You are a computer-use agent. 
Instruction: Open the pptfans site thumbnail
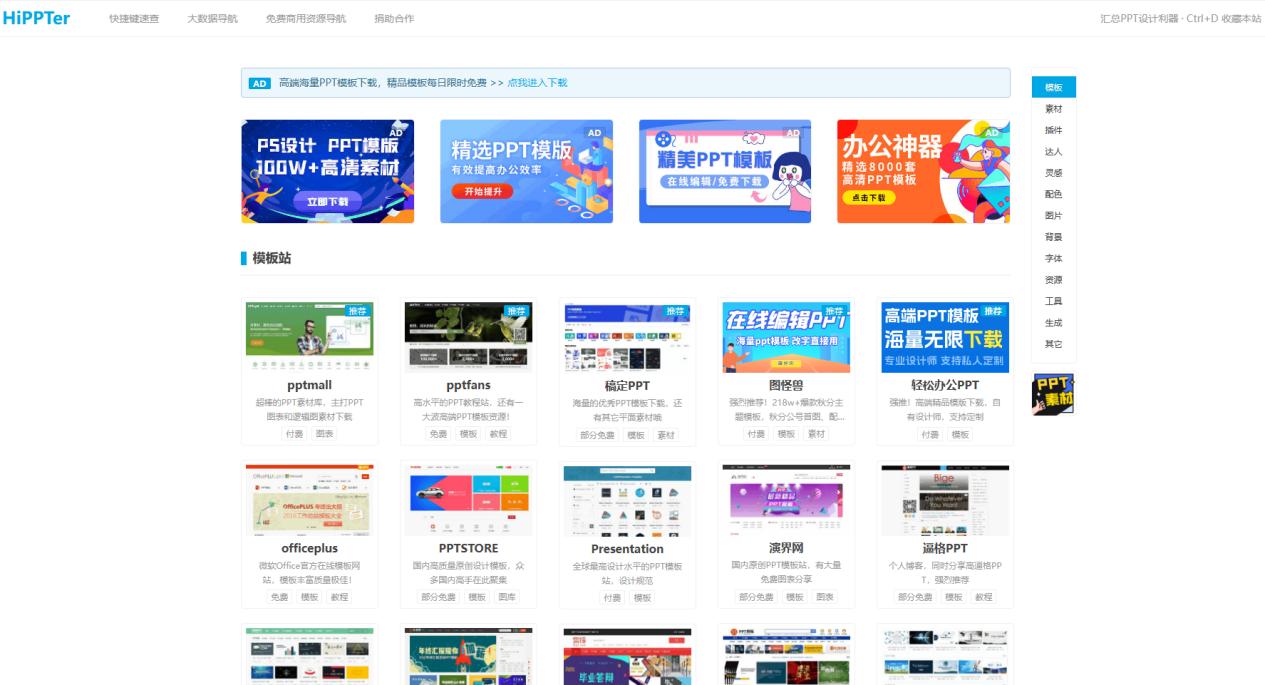[468, 334]
